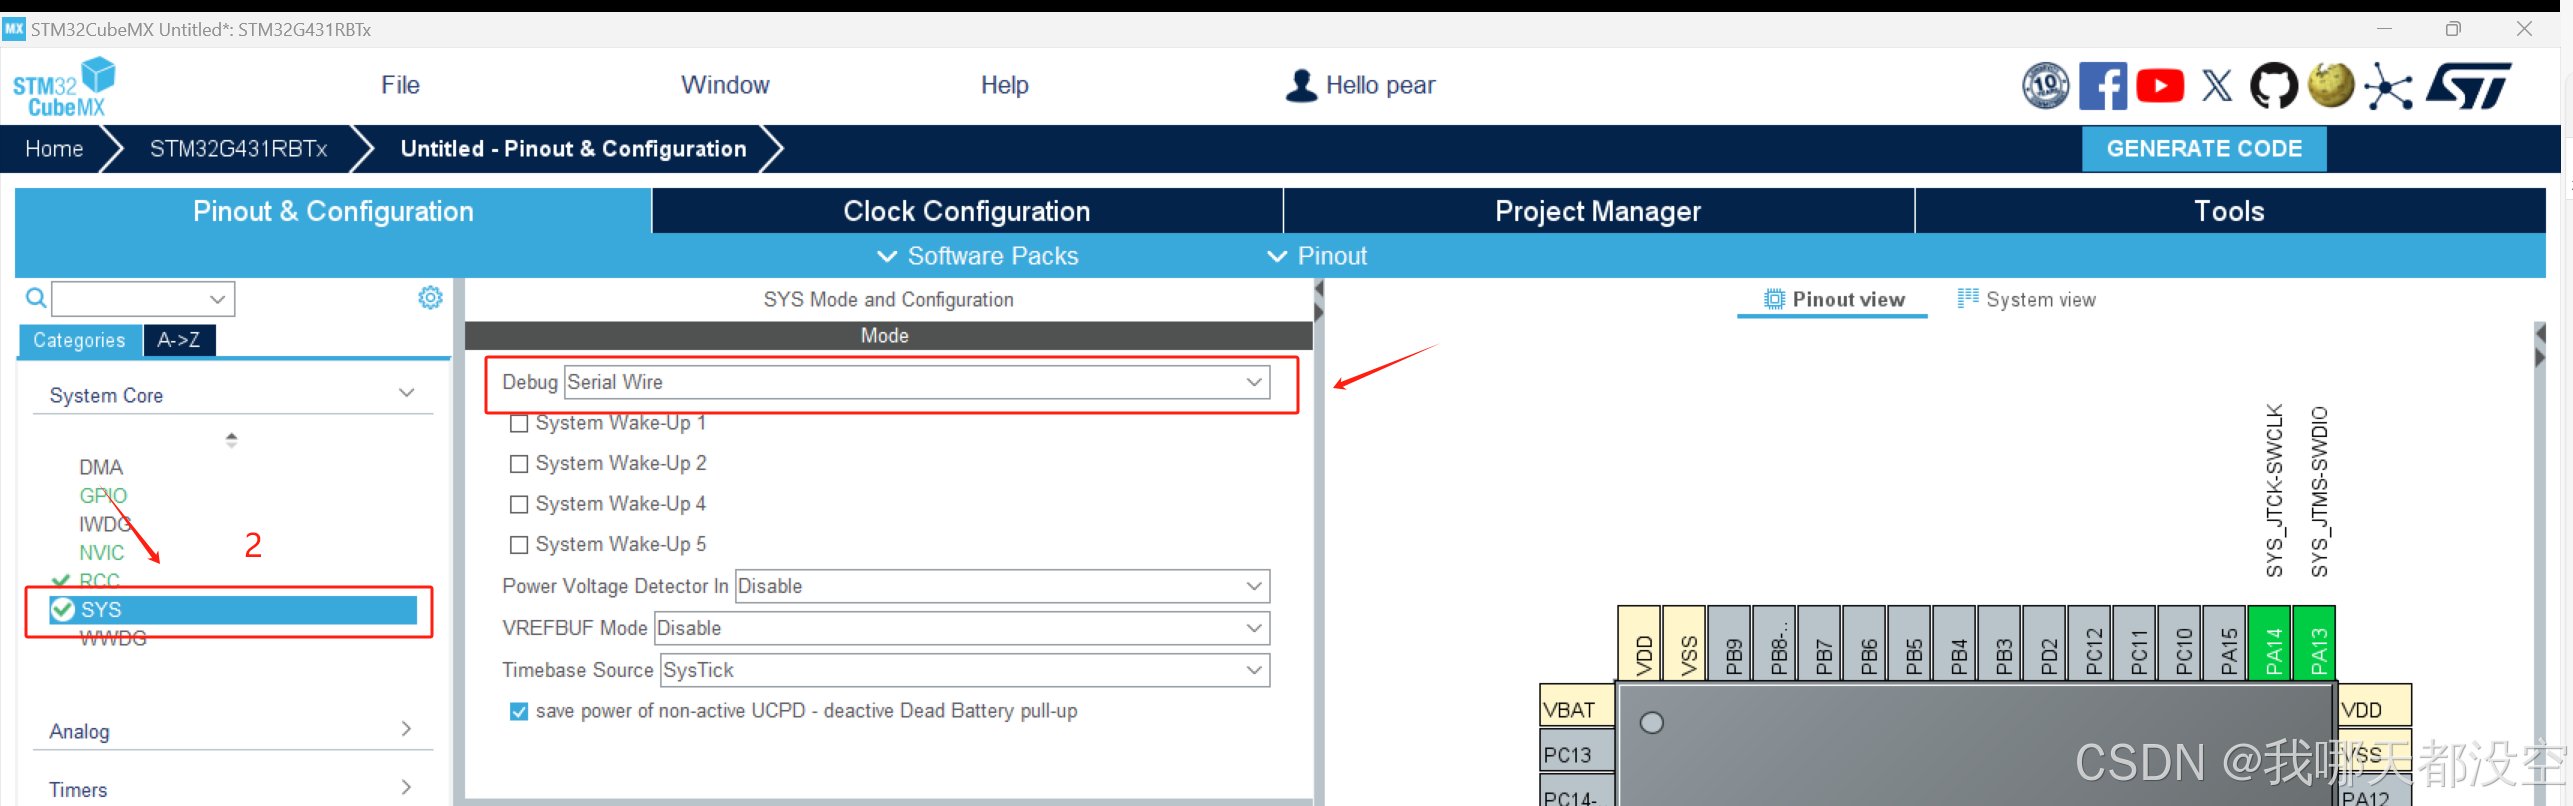Click the search magnifier icon
The height and width of the screenshot is (806, 2573).
[36, 298]
